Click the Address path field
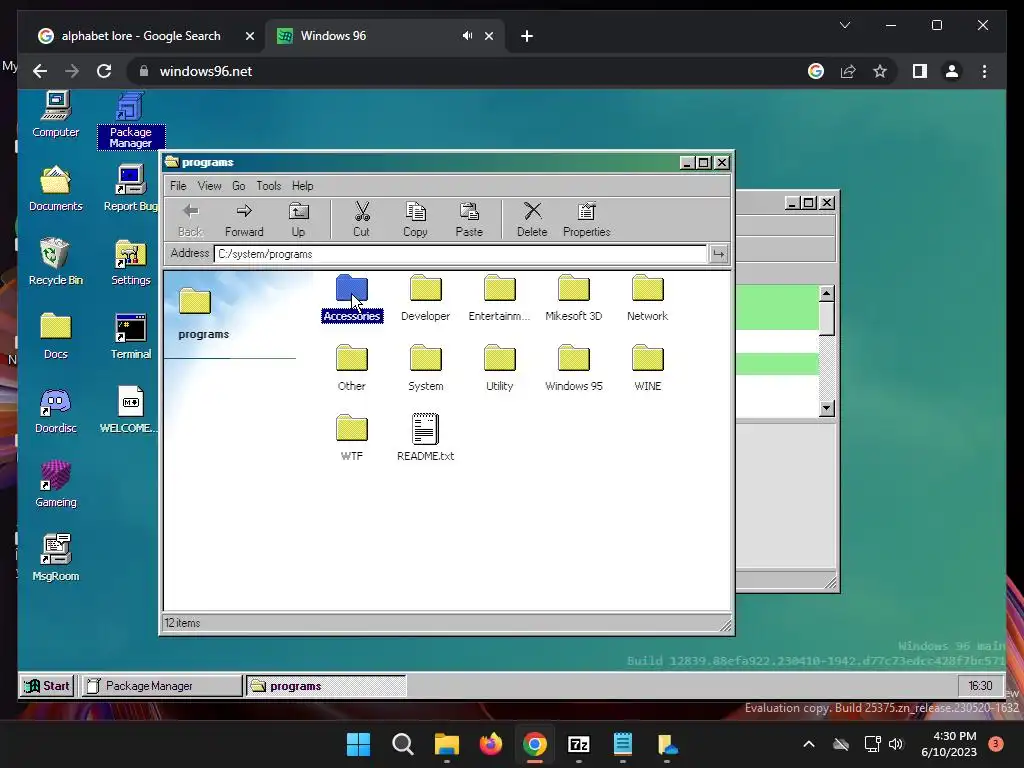Screen dimensions: 1024x768 (460, 254)
